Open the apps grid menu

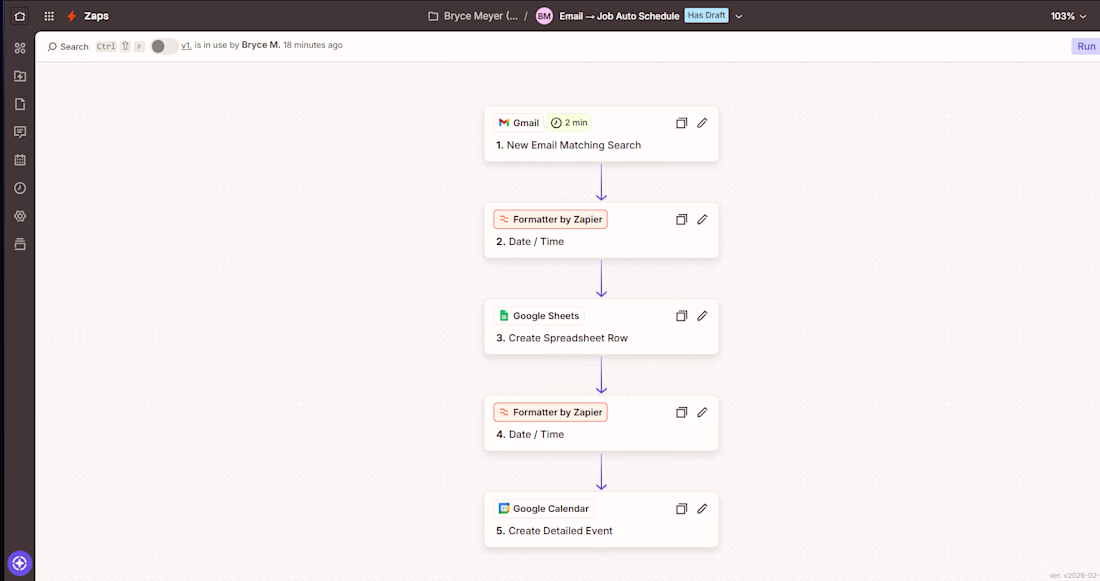(49, 16)
